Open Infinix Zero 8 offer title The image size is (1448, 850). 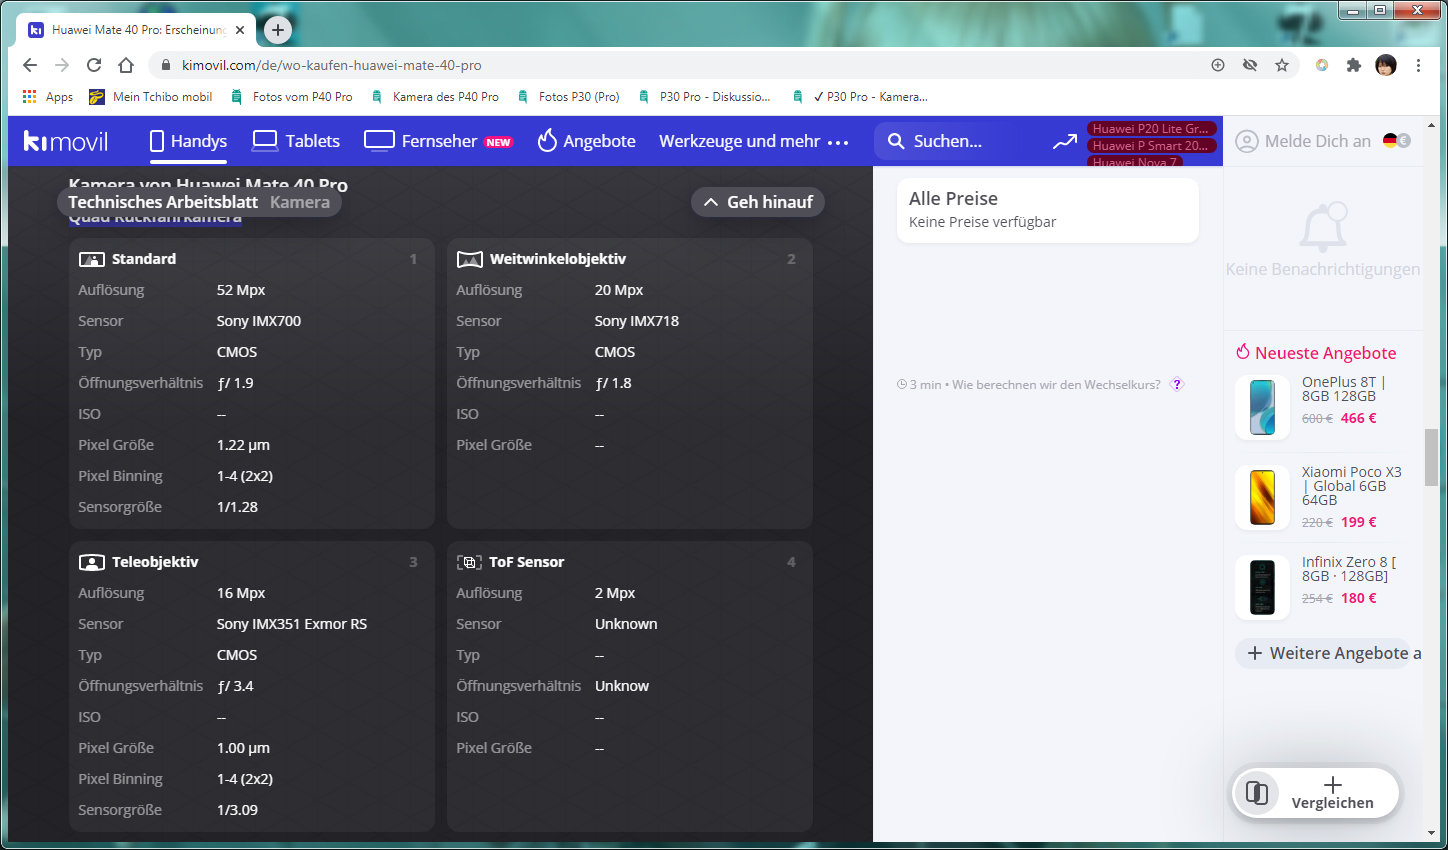pyautogui.click(x=1348, y=569)
